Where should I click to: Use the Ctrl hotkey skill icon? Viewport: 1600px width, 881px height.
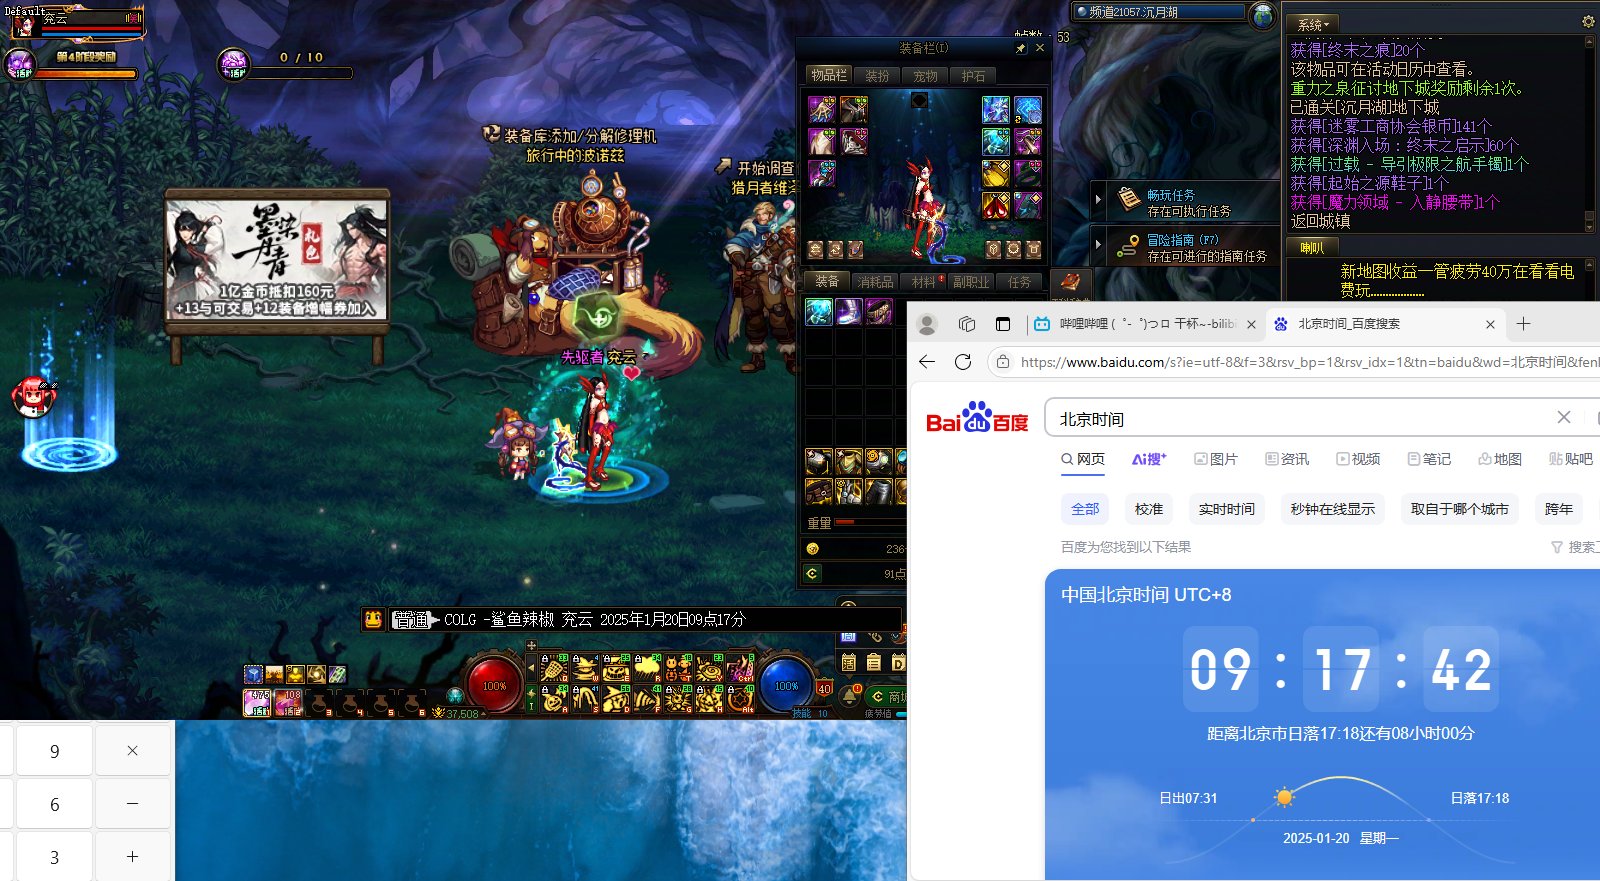[x=741, y=668]
